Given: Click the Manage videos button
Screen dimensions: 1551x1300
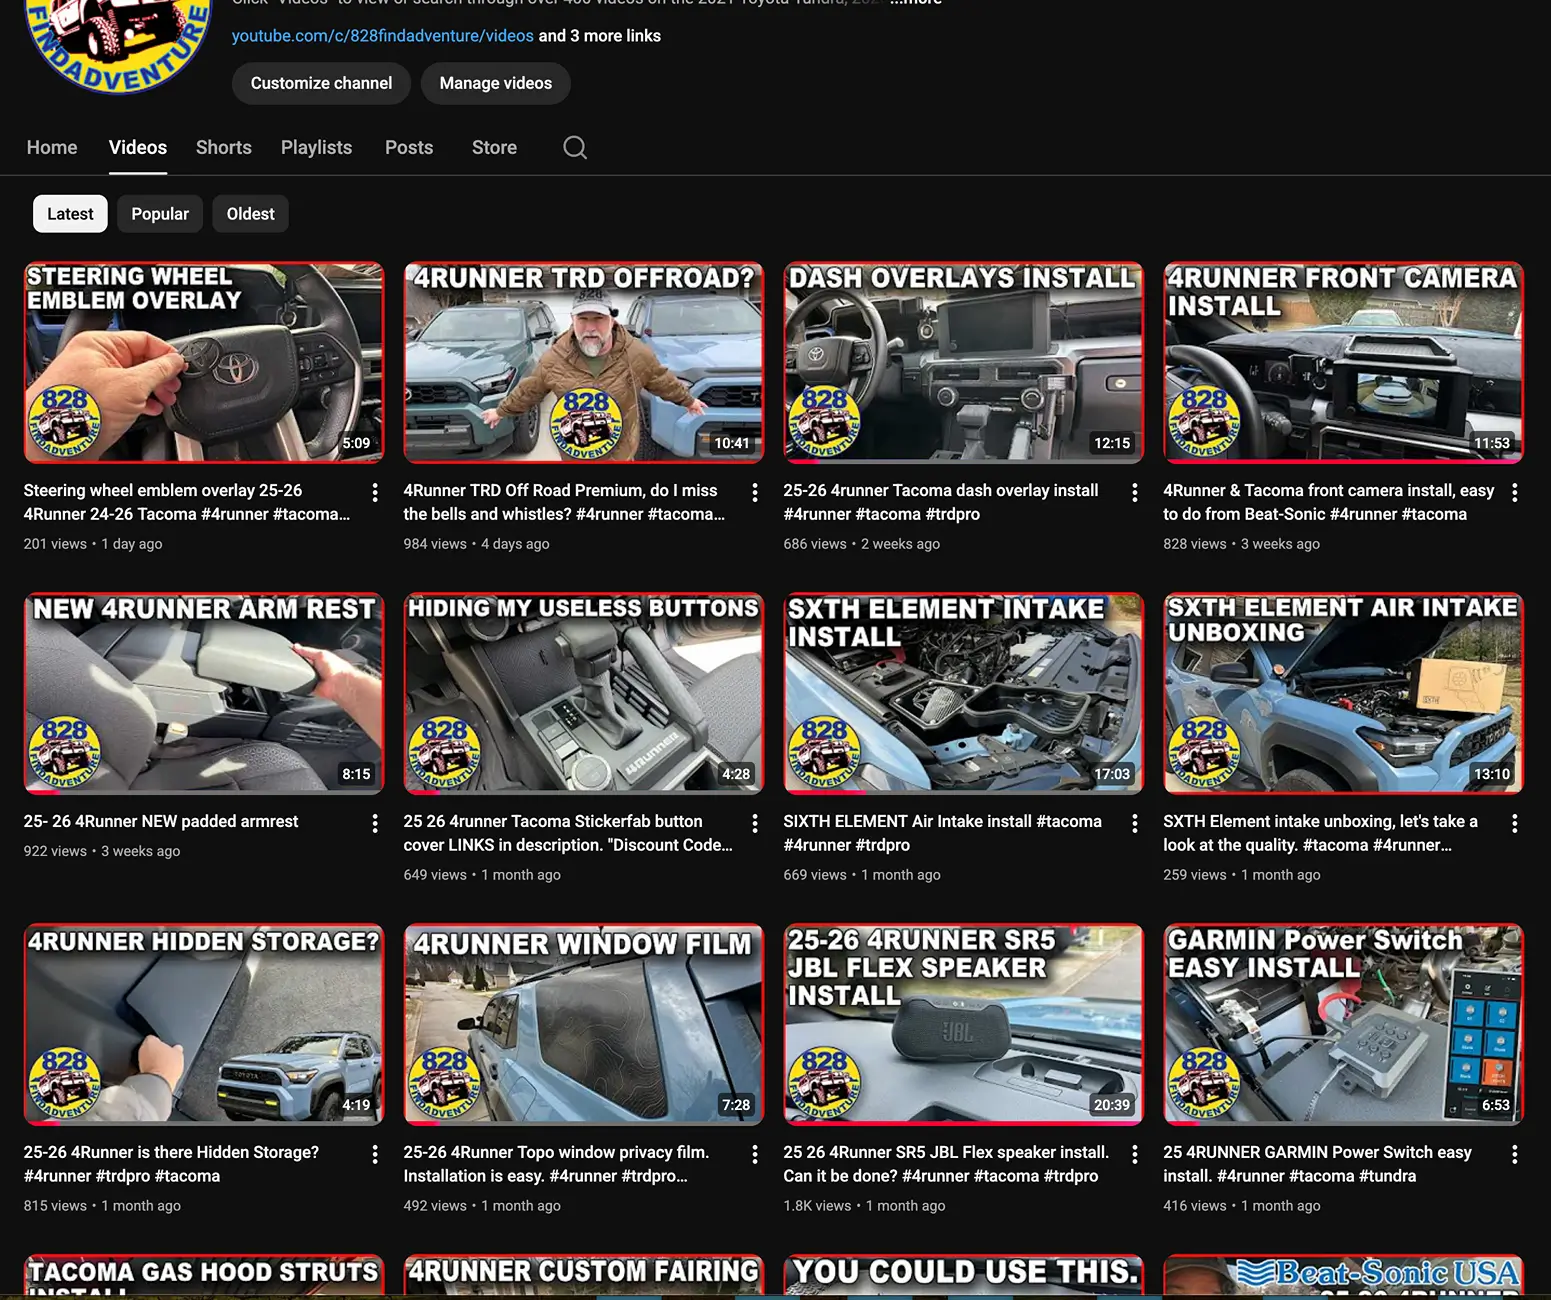Looking at the screenshot, I should 496,83.
